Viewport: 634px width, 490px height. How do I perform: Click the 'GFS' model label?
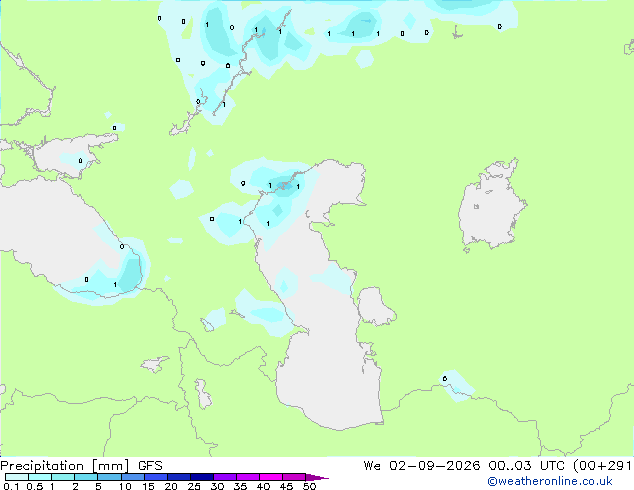[x=150, y=466]
